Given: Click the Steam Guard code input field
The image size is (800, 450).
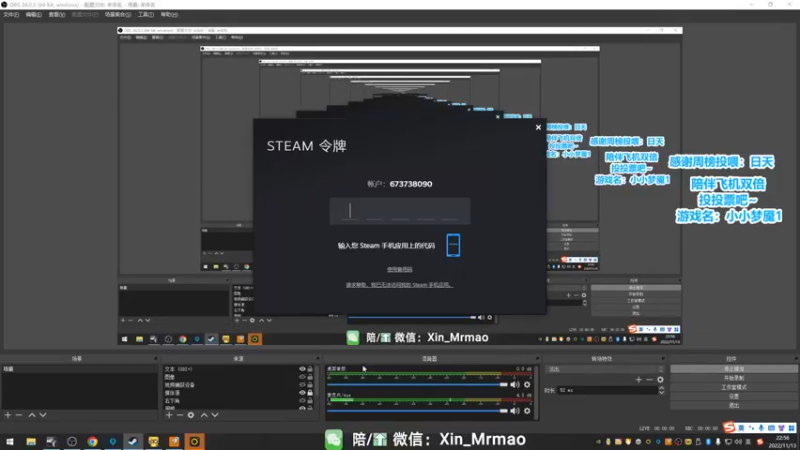Looking at the screenshot, I should point(400,211).
